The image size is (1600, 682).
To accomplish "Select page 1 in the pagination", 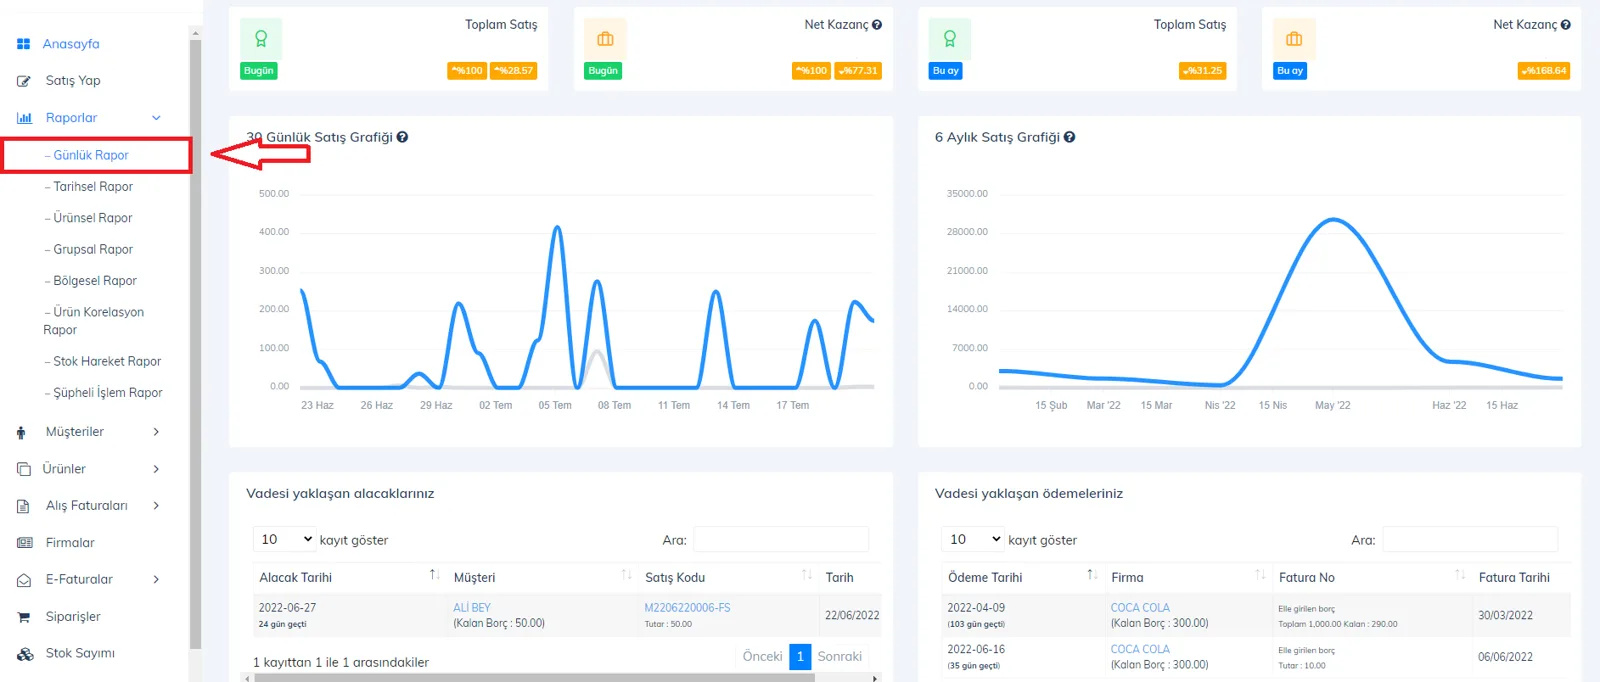I will point(800,657).
